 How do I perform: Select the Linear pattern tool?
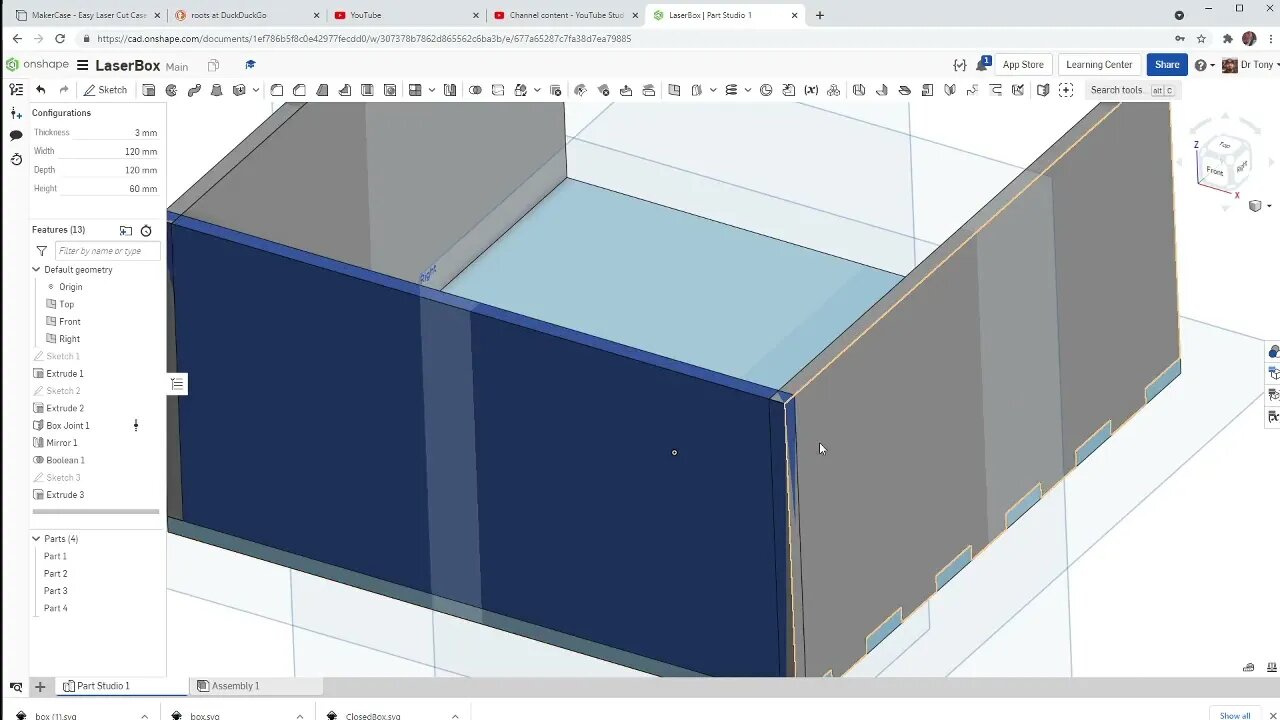(416, 90)
